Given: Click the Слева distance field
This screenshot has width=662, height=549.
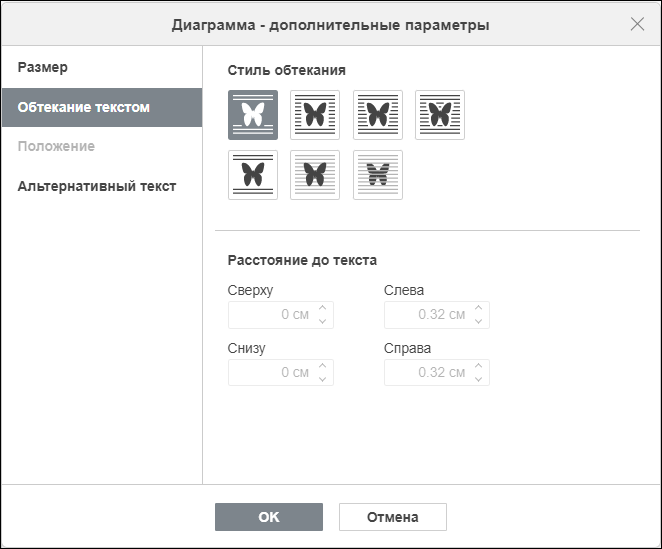Looking at the screenshot, I should pos(437,315).
